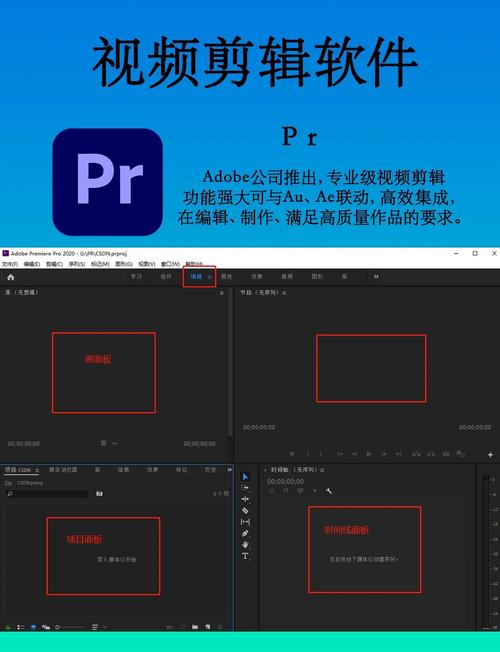Viewport: 500px width, 652px height.
Task: Select the Selection arrow tool
Action: click(245, 477)
